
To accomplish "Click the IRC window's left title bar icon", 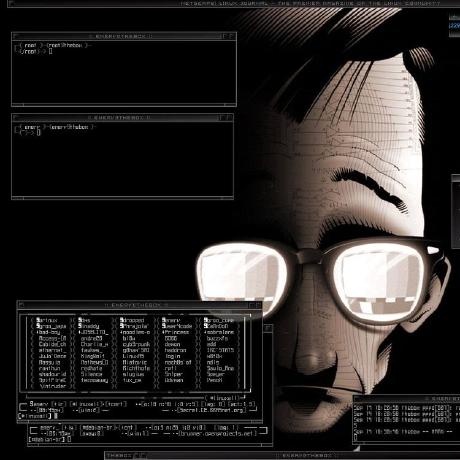I will pyautogui.click(x=21, y=305).
